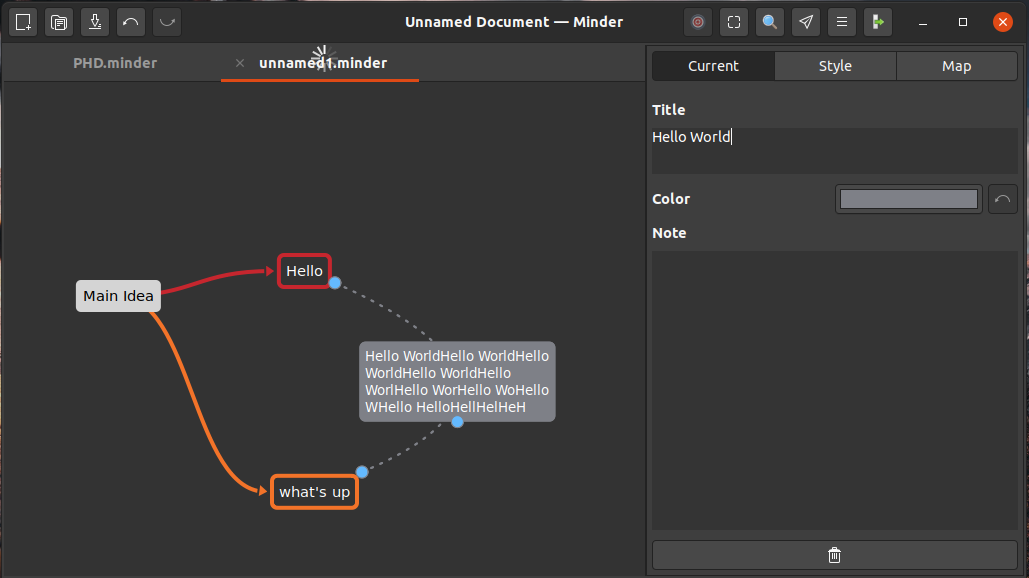1029x578 pixels.
Task: Select the Hello node
Action: pos(304,271)
